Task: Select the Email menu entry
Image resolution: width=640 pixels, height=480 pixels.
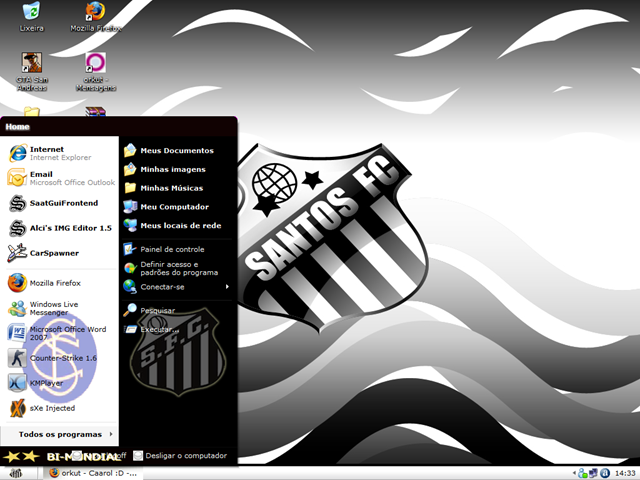Action: (x=61, y=178)
